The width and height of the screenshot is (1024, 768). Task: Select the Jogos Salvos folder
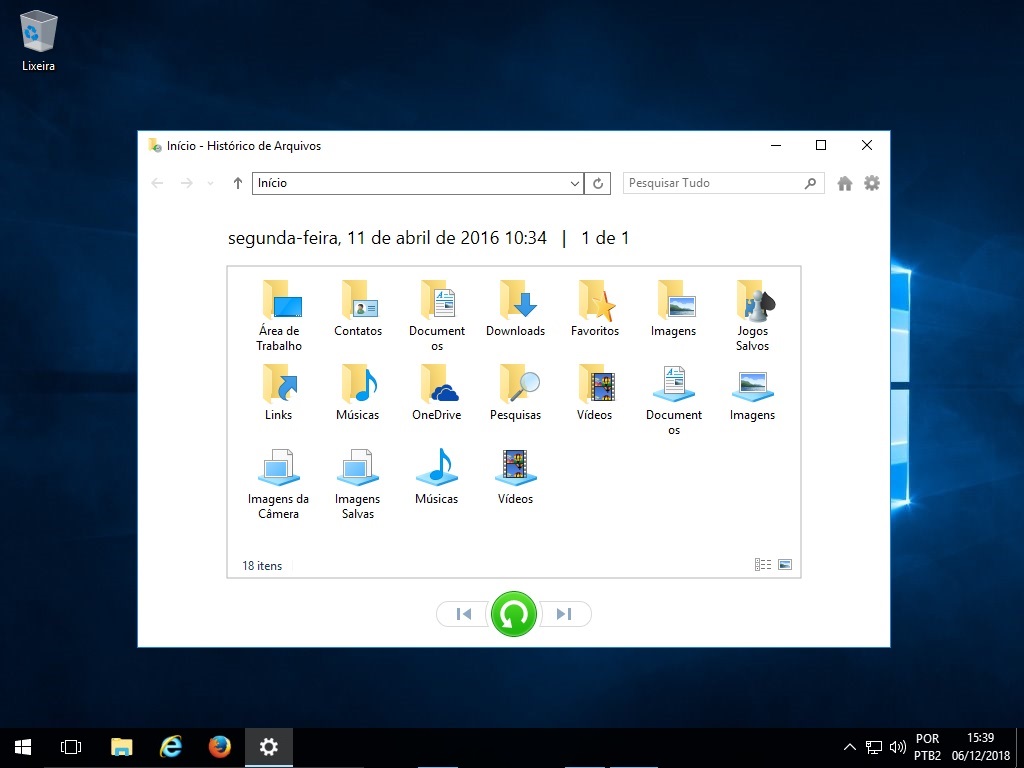[753, 315]
